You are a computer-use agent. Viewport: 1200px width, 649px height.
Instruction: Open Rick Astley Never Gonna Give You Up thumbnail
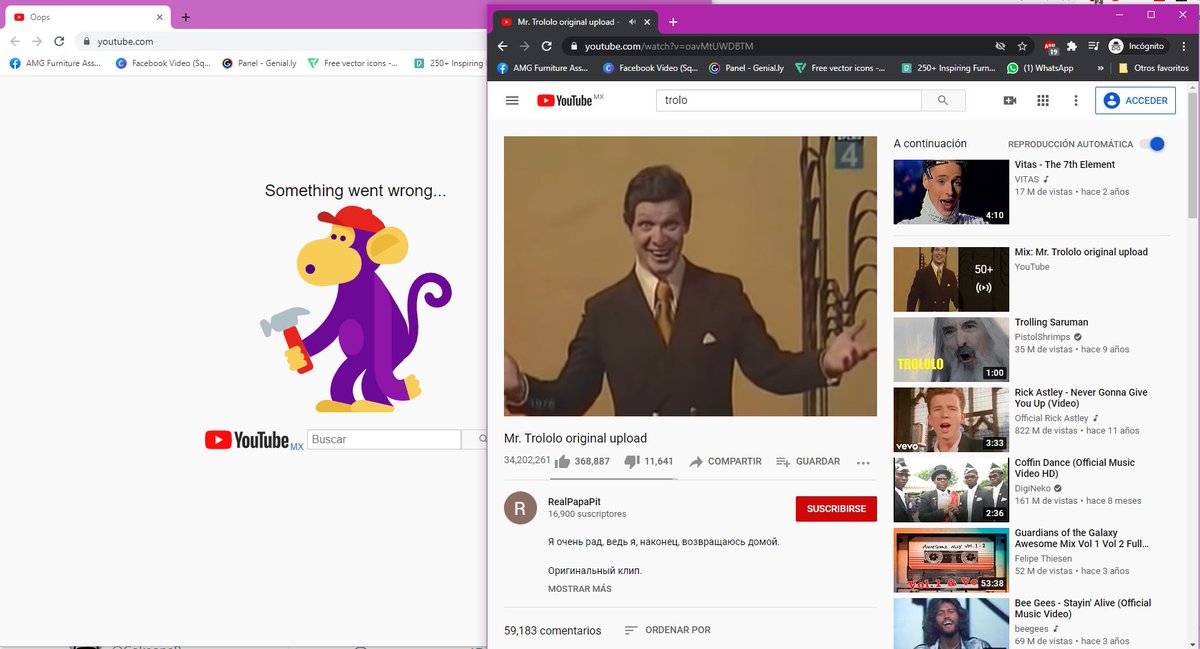click(x=951, y=419)
